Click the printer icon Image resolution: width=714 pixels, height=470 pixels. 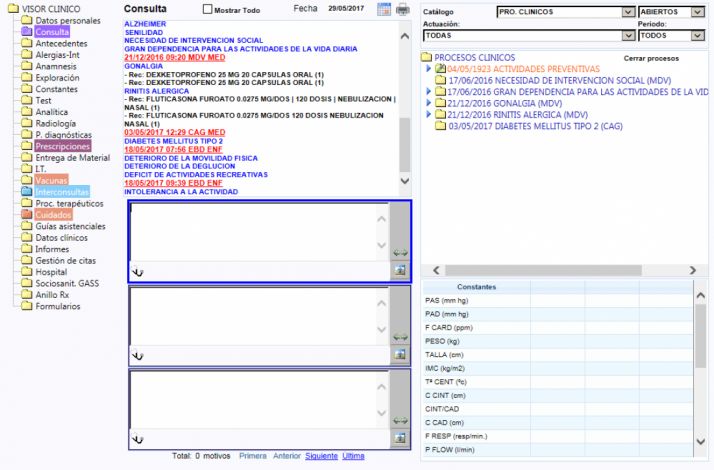click(402, 9)
